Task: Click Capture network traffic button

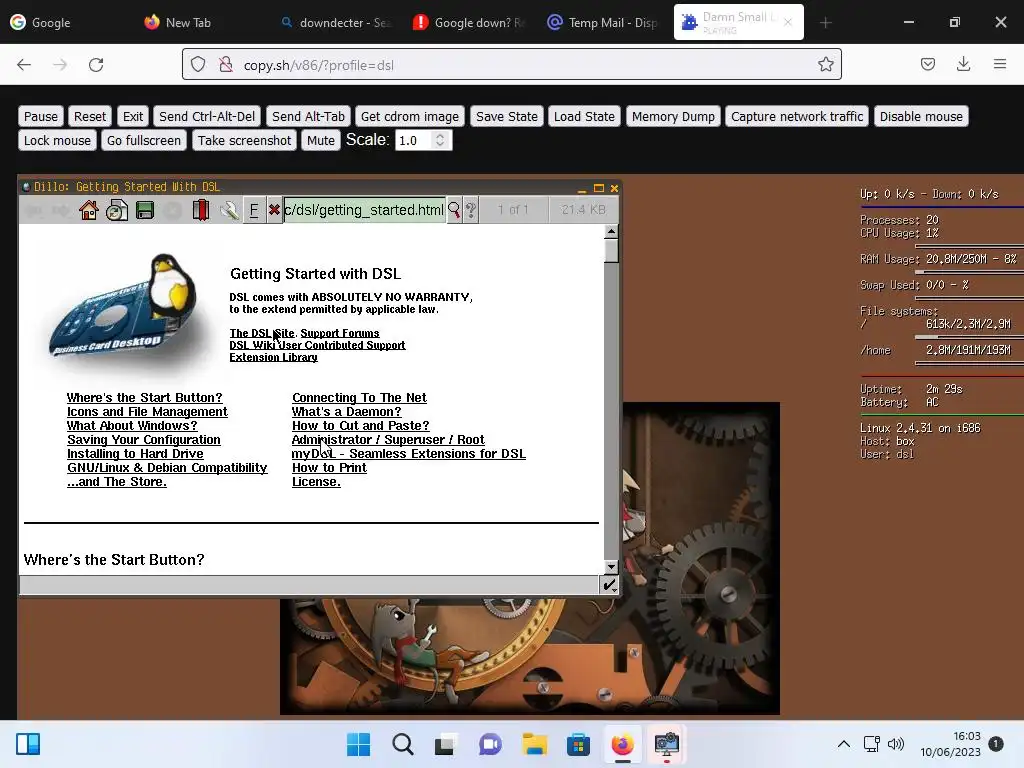Action: [797, 116]
